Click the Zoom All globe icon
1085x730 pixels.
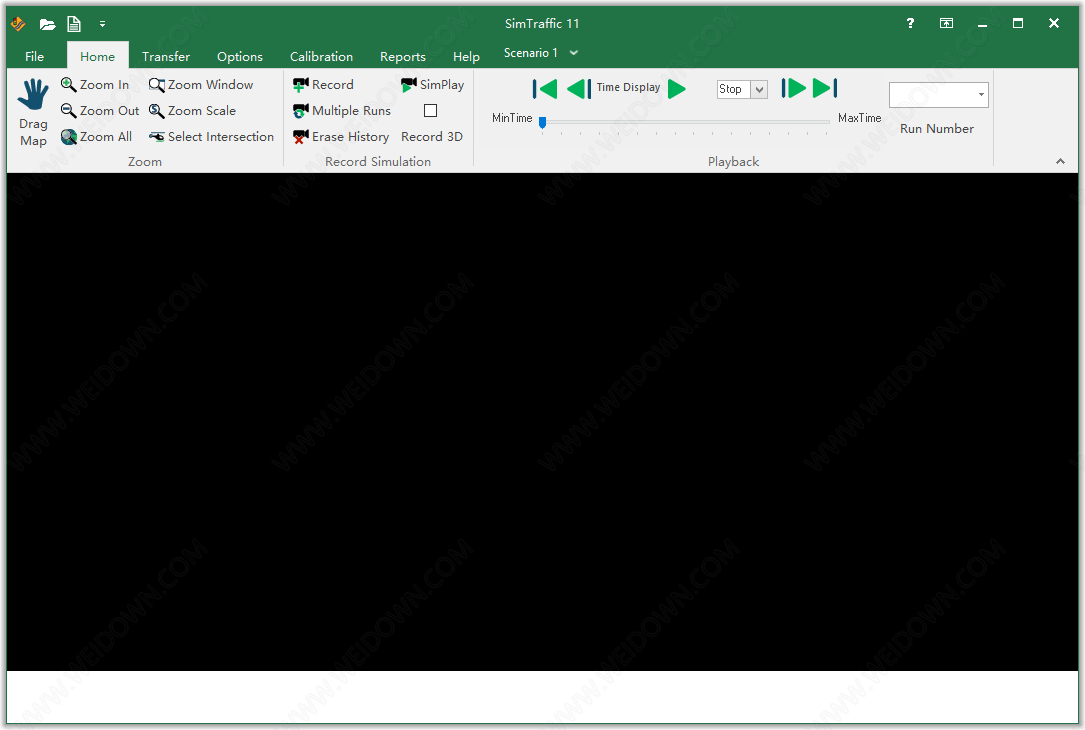pyautogui.click(x=96, y=137)
